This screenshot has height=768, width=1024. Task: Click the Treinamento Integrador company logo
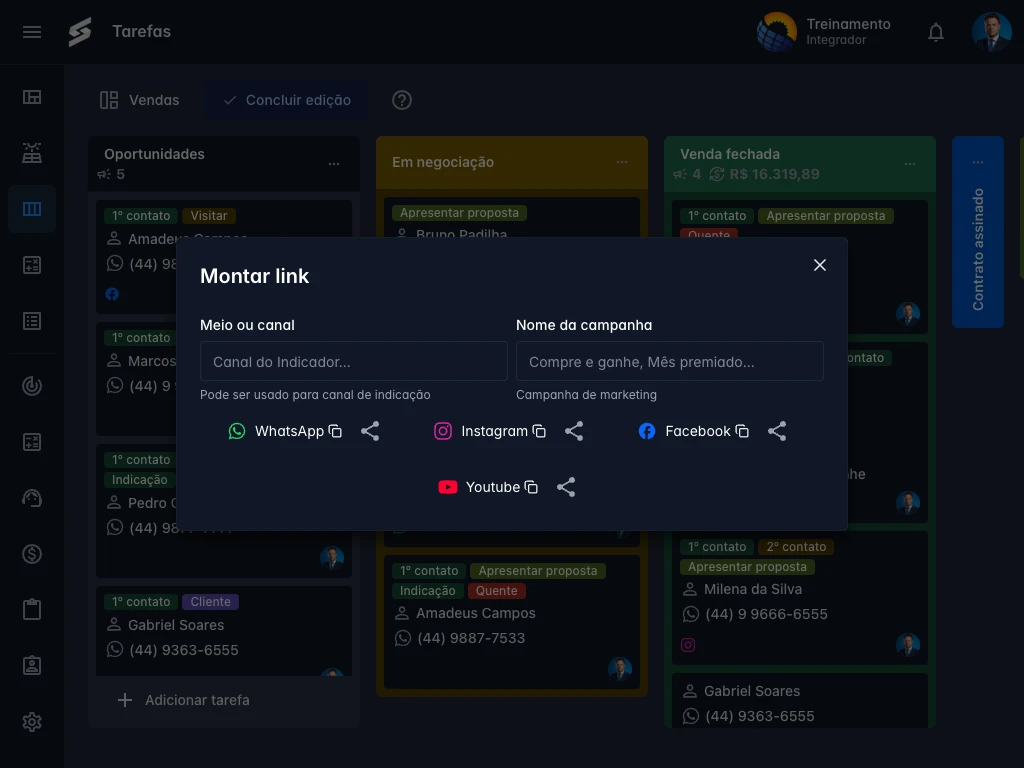click(776, 31)
